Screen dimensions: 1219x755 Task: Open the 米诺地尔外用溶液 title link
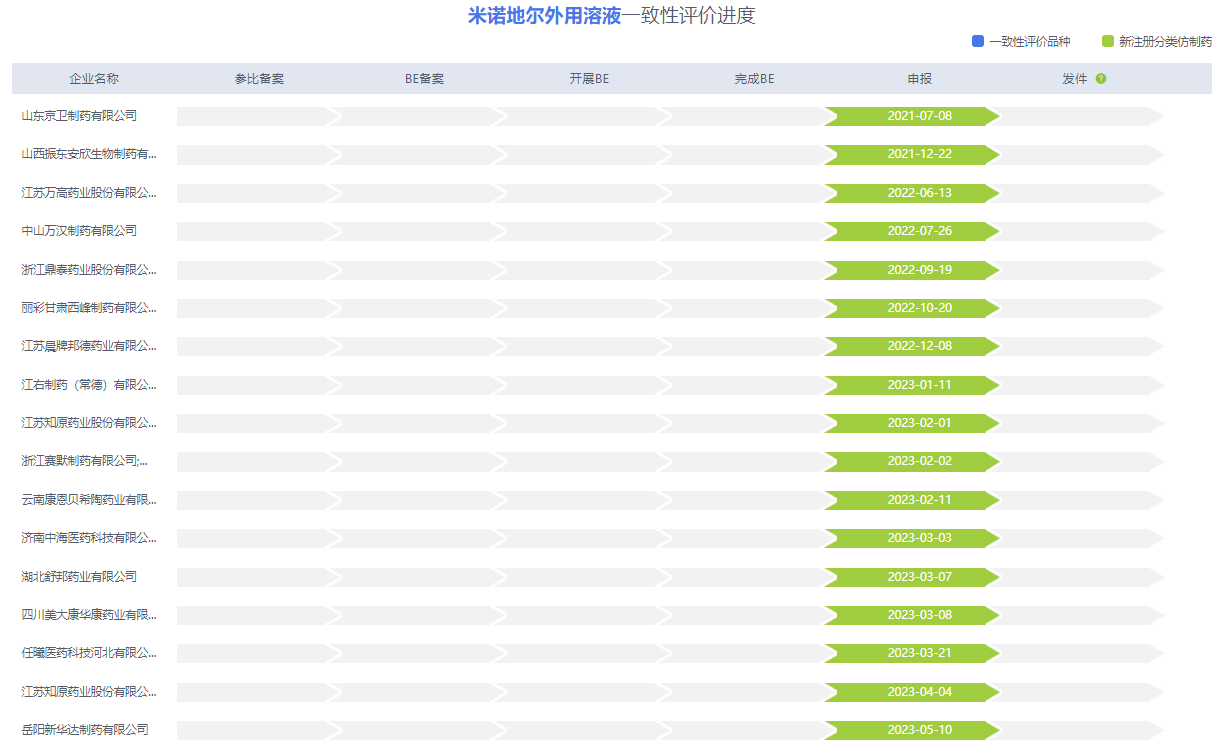(x=545, y=16)
